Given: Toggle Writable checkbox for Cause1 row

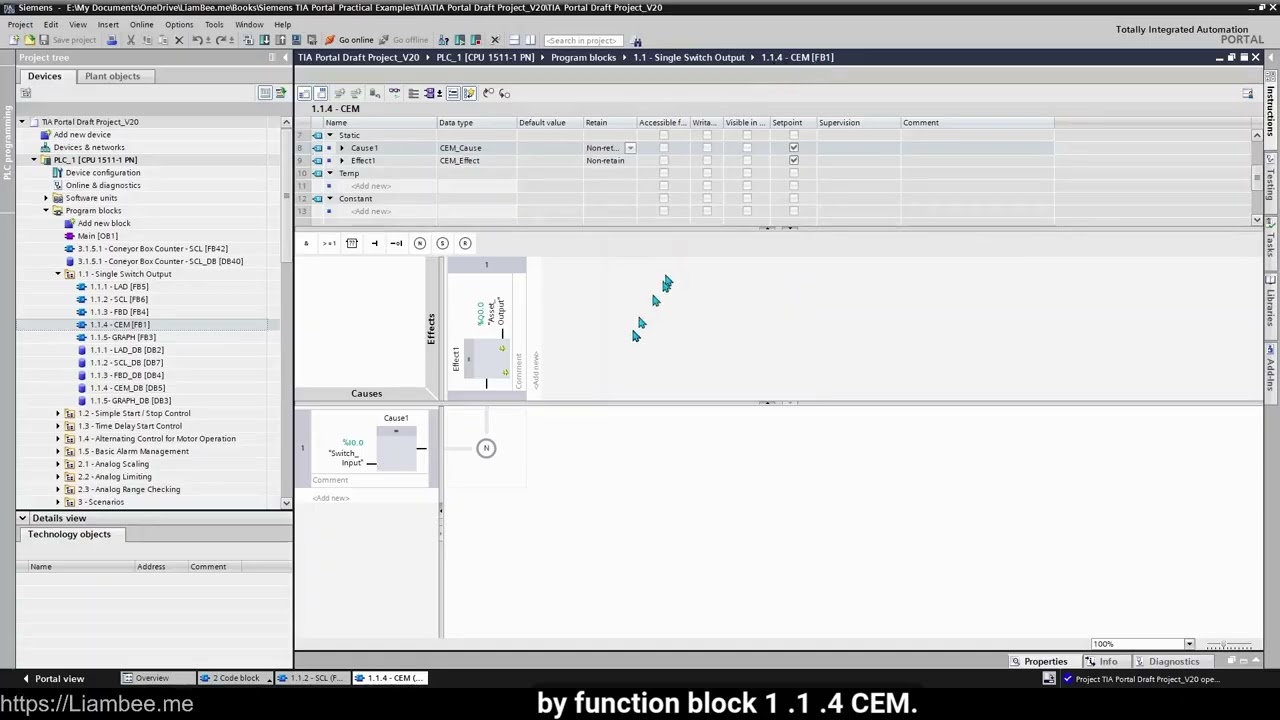Looking at the screenshot, I should coord(707,148).
